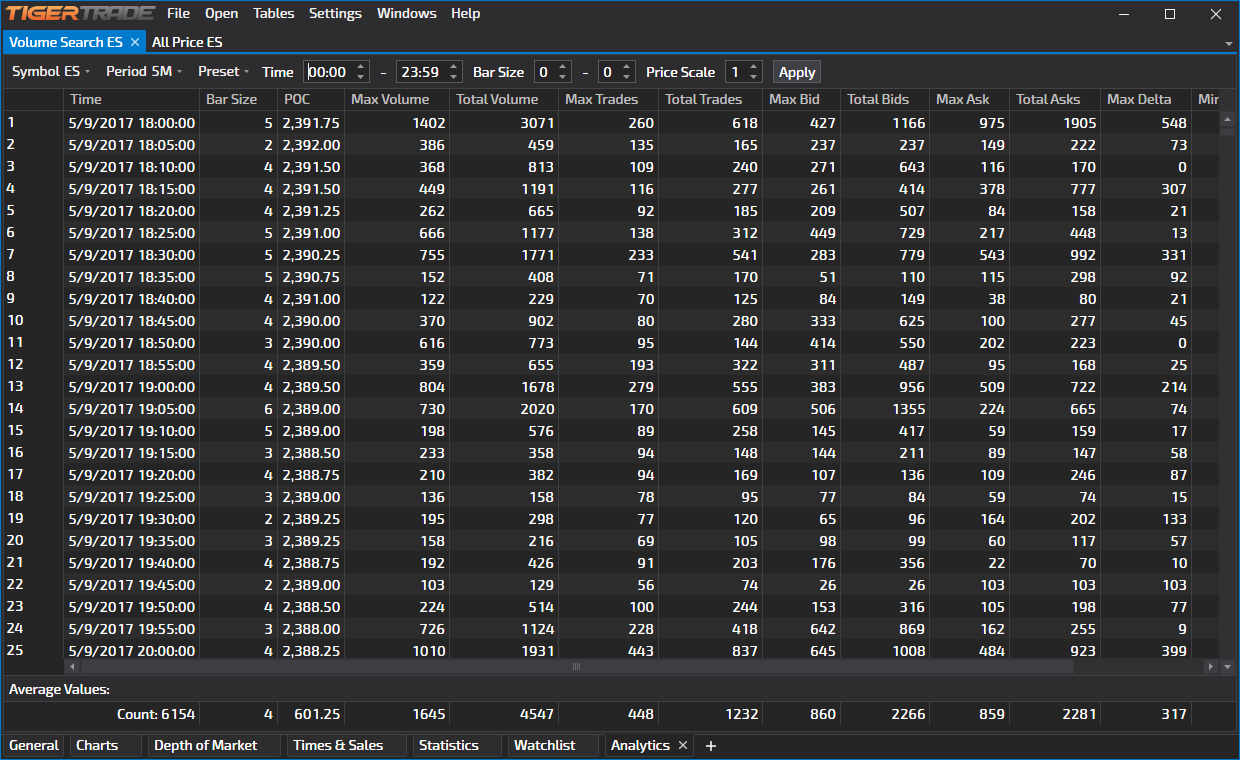Viewport: 1240px width, 760px height.
Task: Add a new workspace tab with plus icon
Action: [x=711, y=745]
